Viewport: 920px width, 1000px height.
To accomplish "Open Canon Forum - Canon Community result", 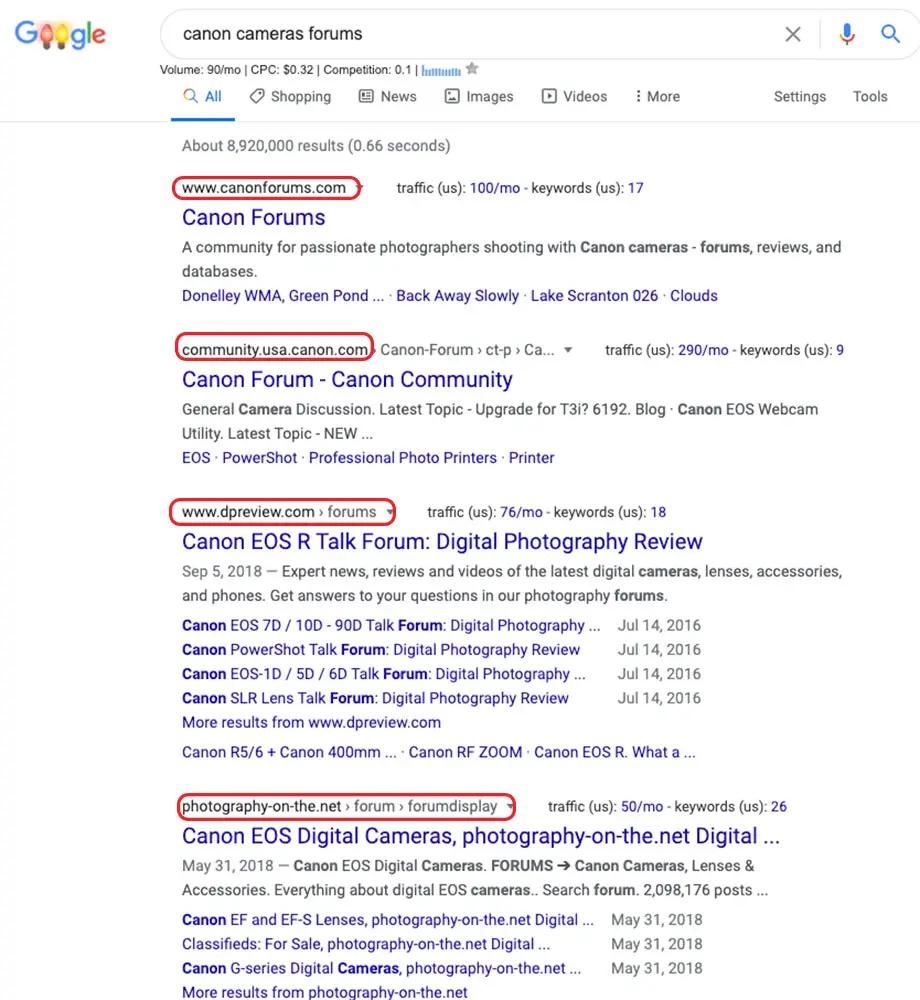I will (x=347, y=379).
